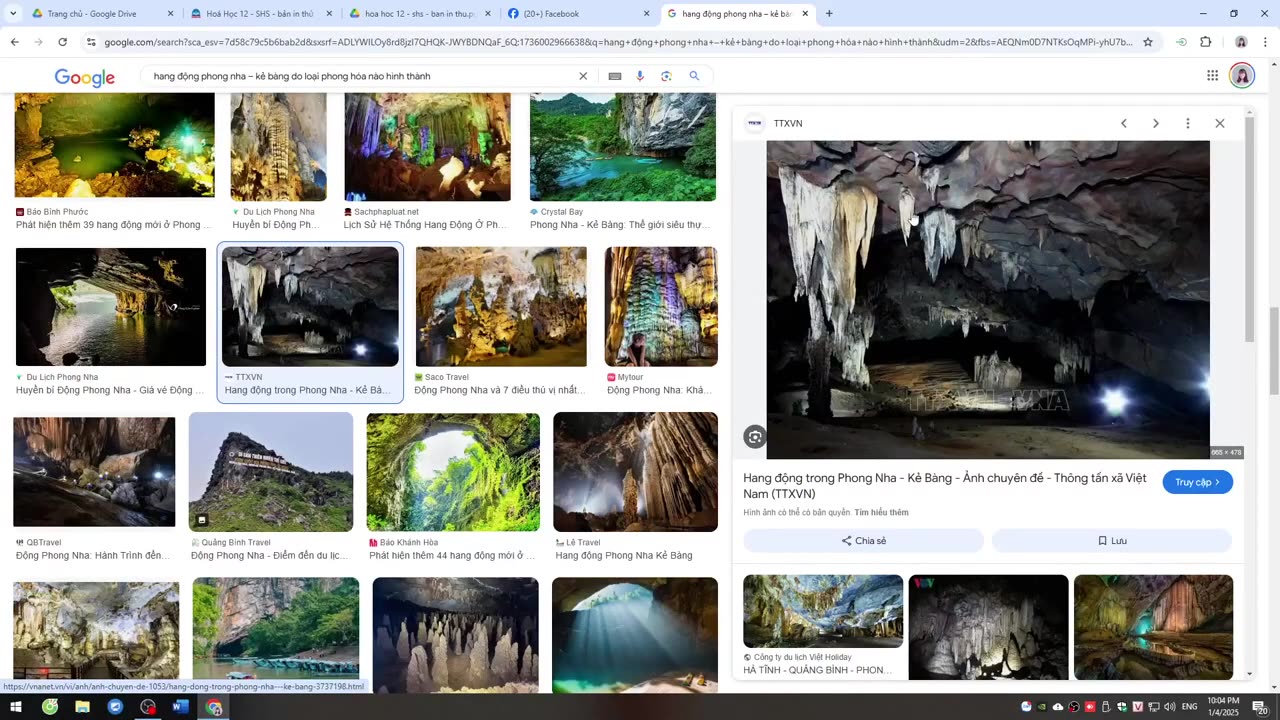Switch to the Hoá Học 12 - SHS tab
Image resolution: width=1280 pixels, height=720 pixels.
(259, 14)
